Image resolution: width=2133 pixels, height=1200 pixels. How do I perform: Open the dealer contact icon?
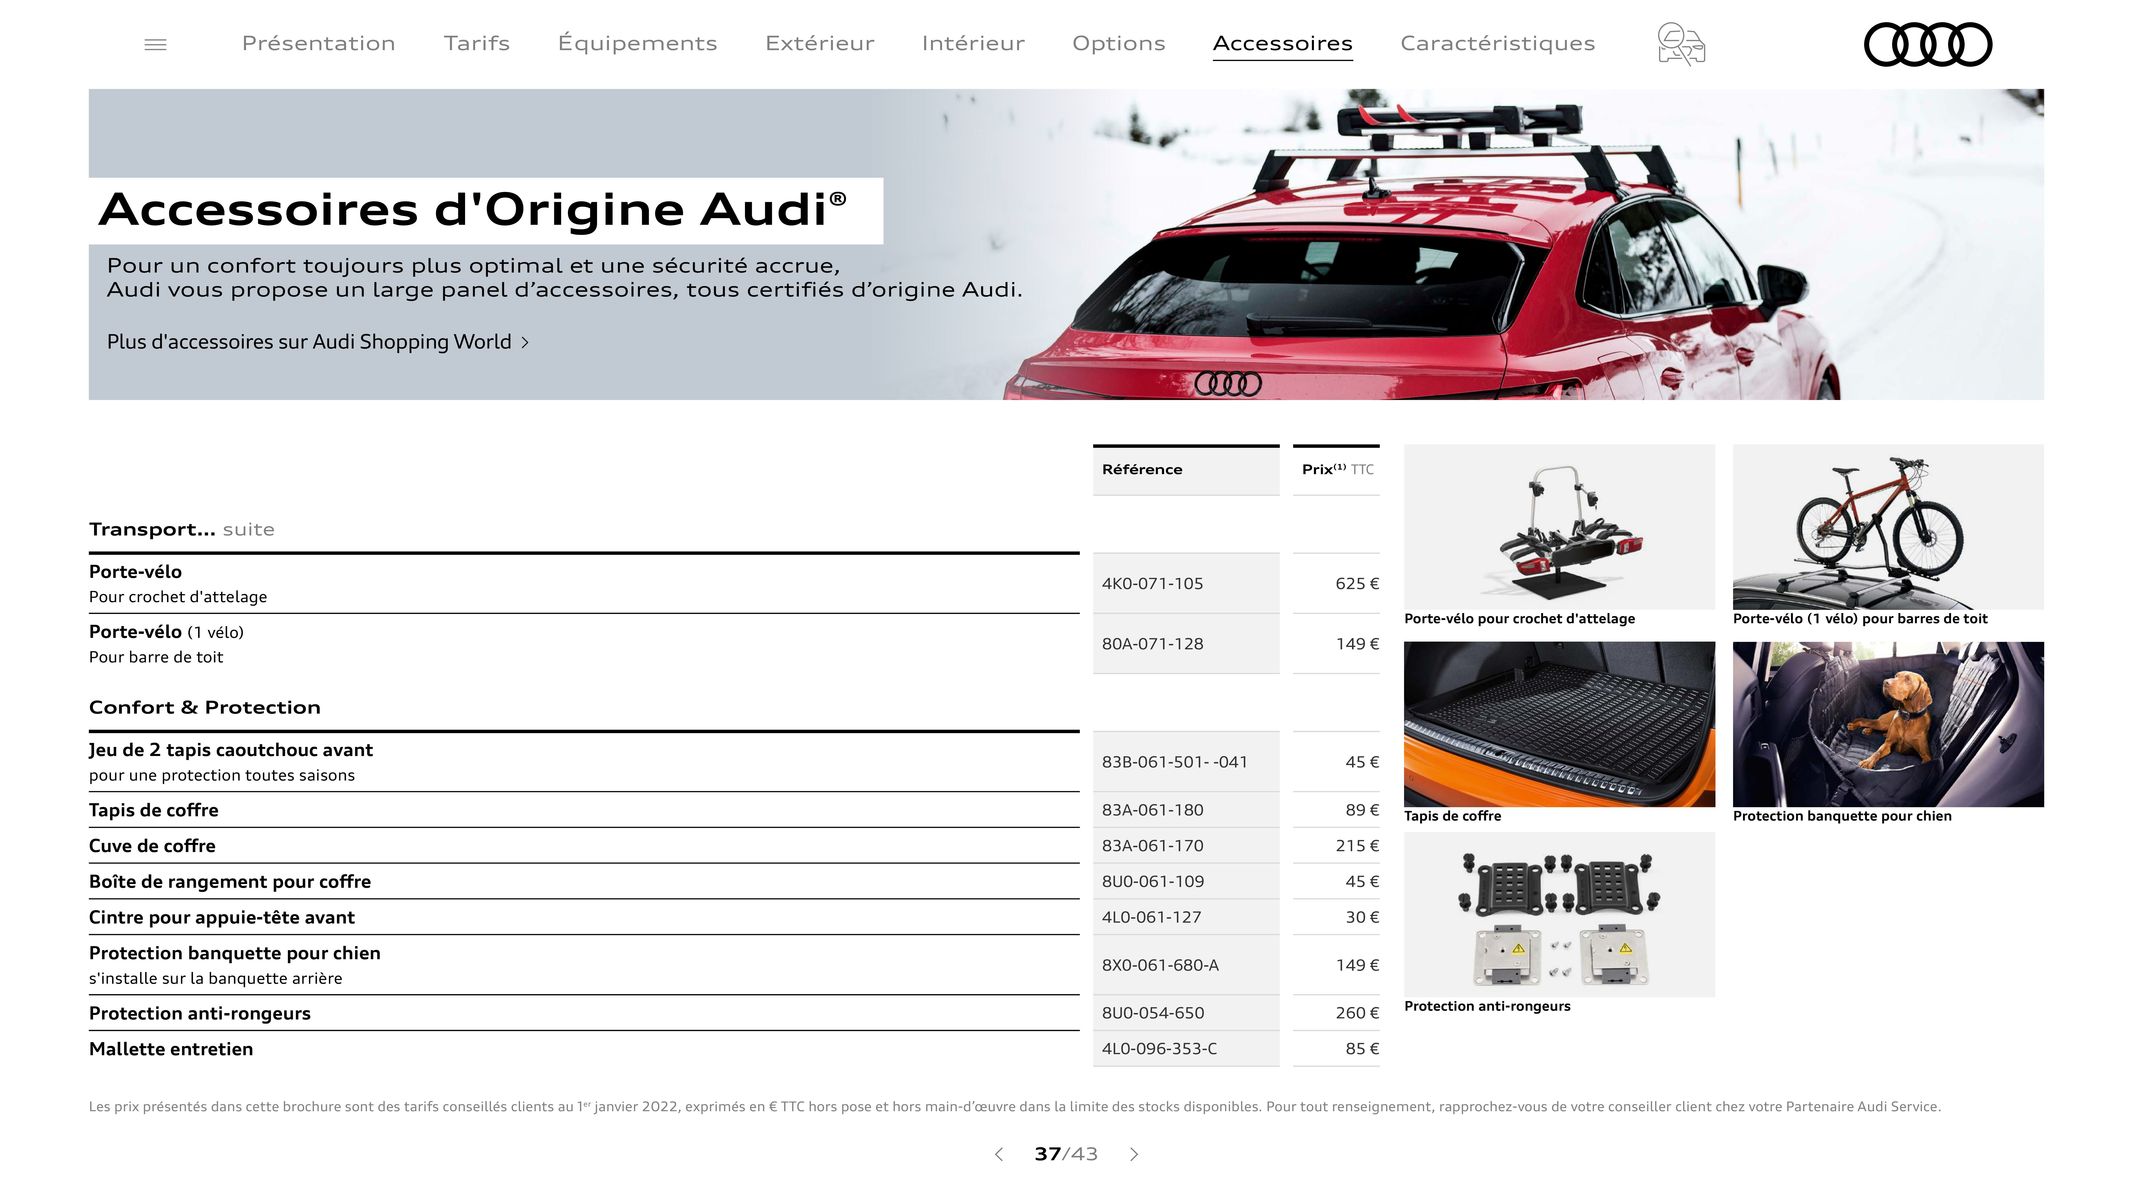tap(1681, 44)
